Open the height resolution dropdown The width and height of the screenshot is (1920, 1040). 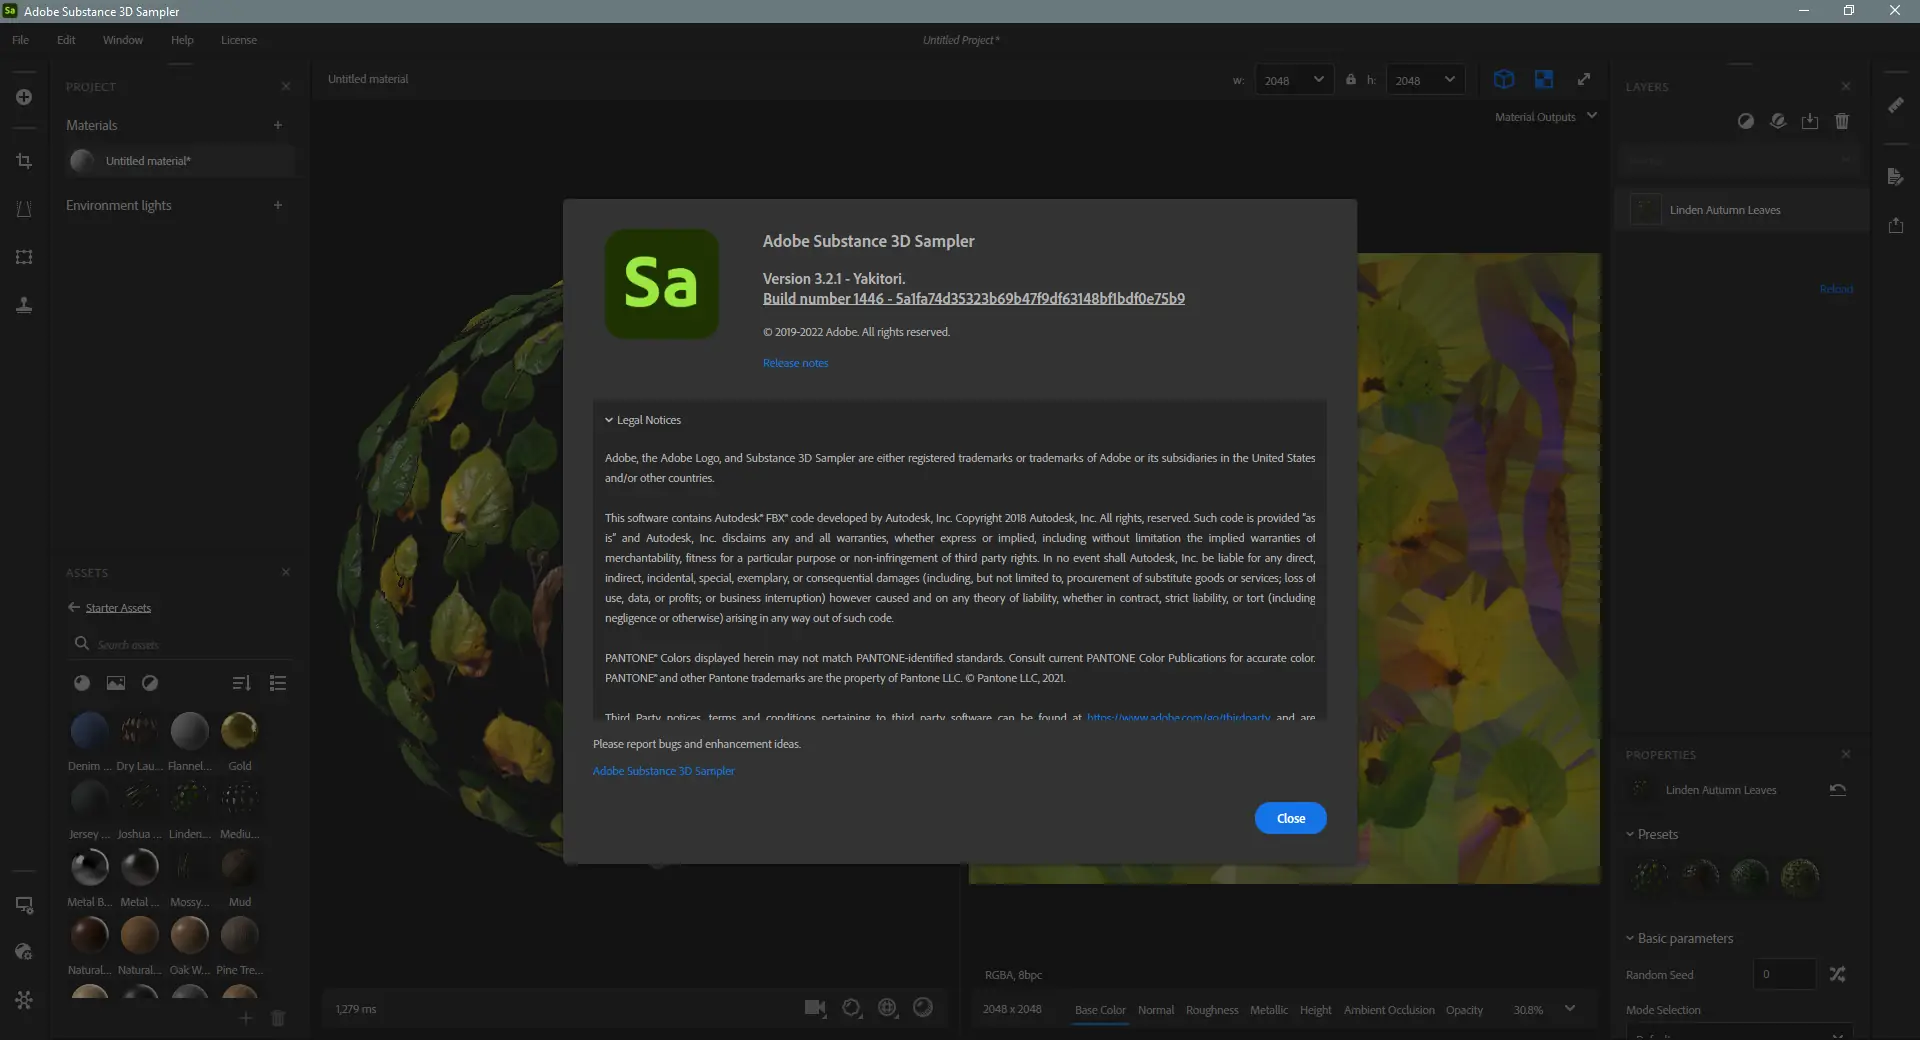[x=1425, y=80]
